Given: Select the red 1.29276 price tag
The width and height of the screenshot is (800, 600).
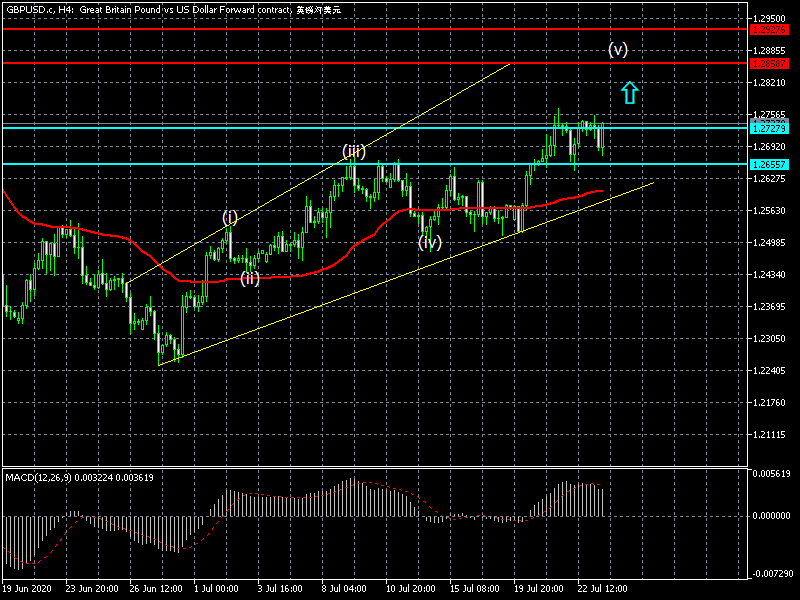Looking at the screenshot, I should point(770,30).
